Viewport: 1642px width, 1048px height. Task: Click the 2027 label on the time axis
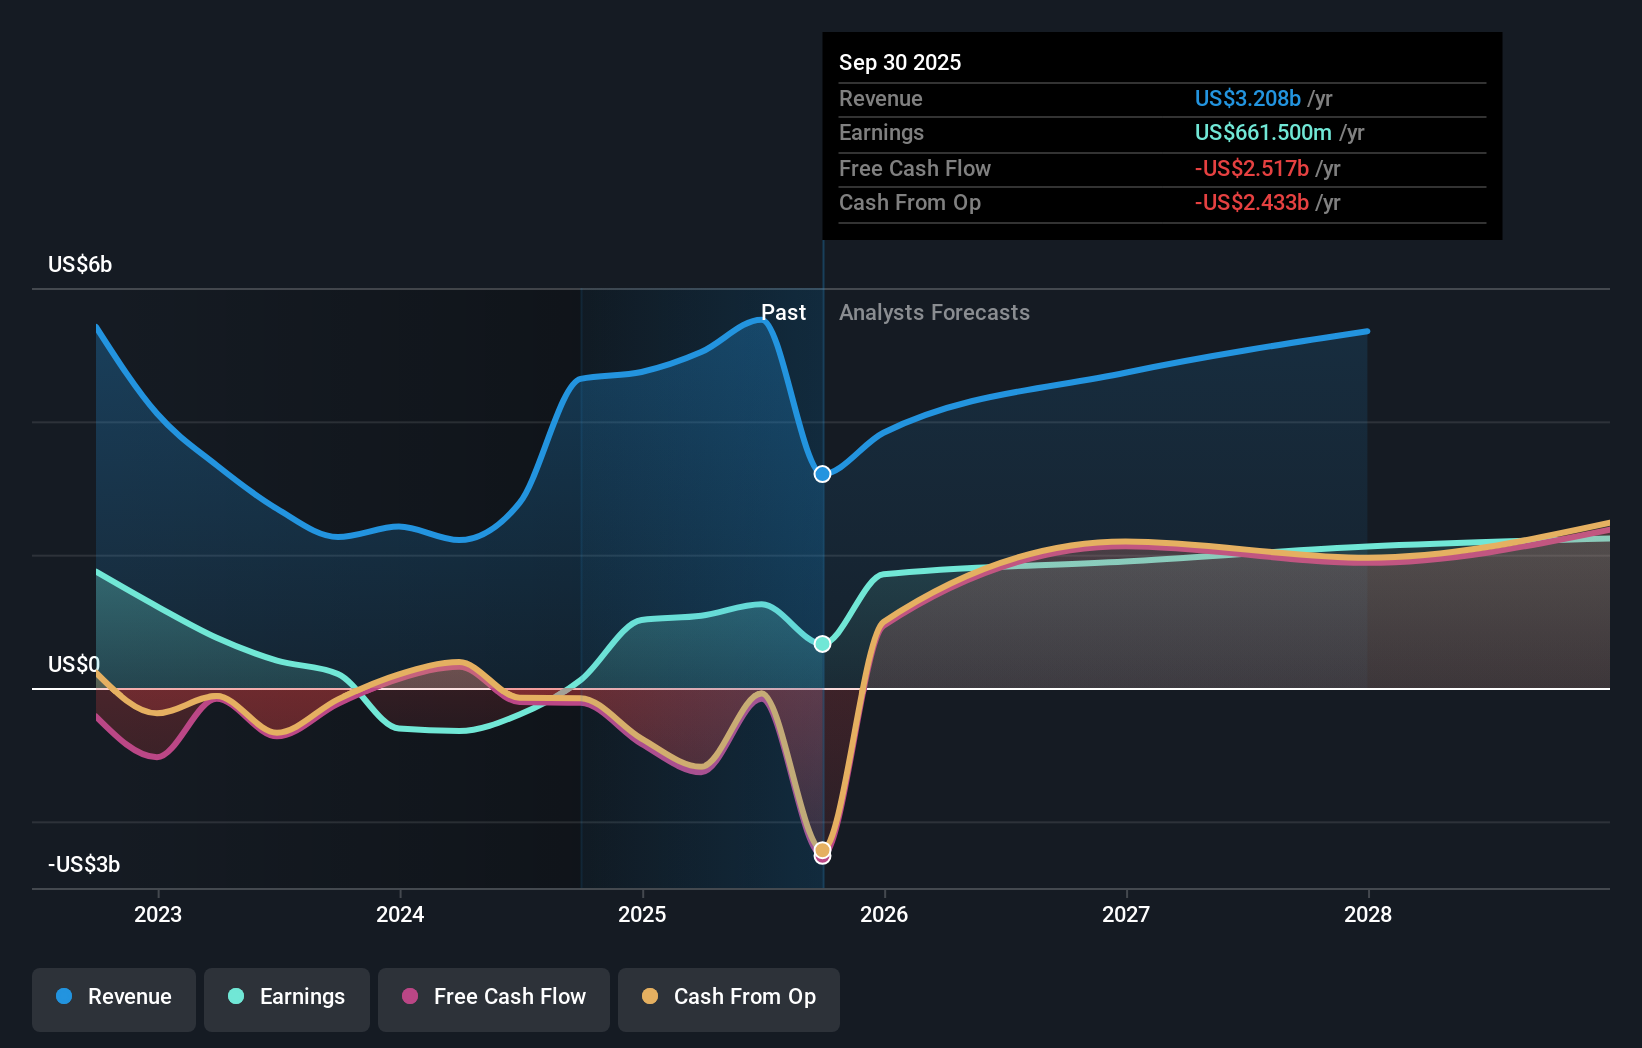coord(1126,914)
